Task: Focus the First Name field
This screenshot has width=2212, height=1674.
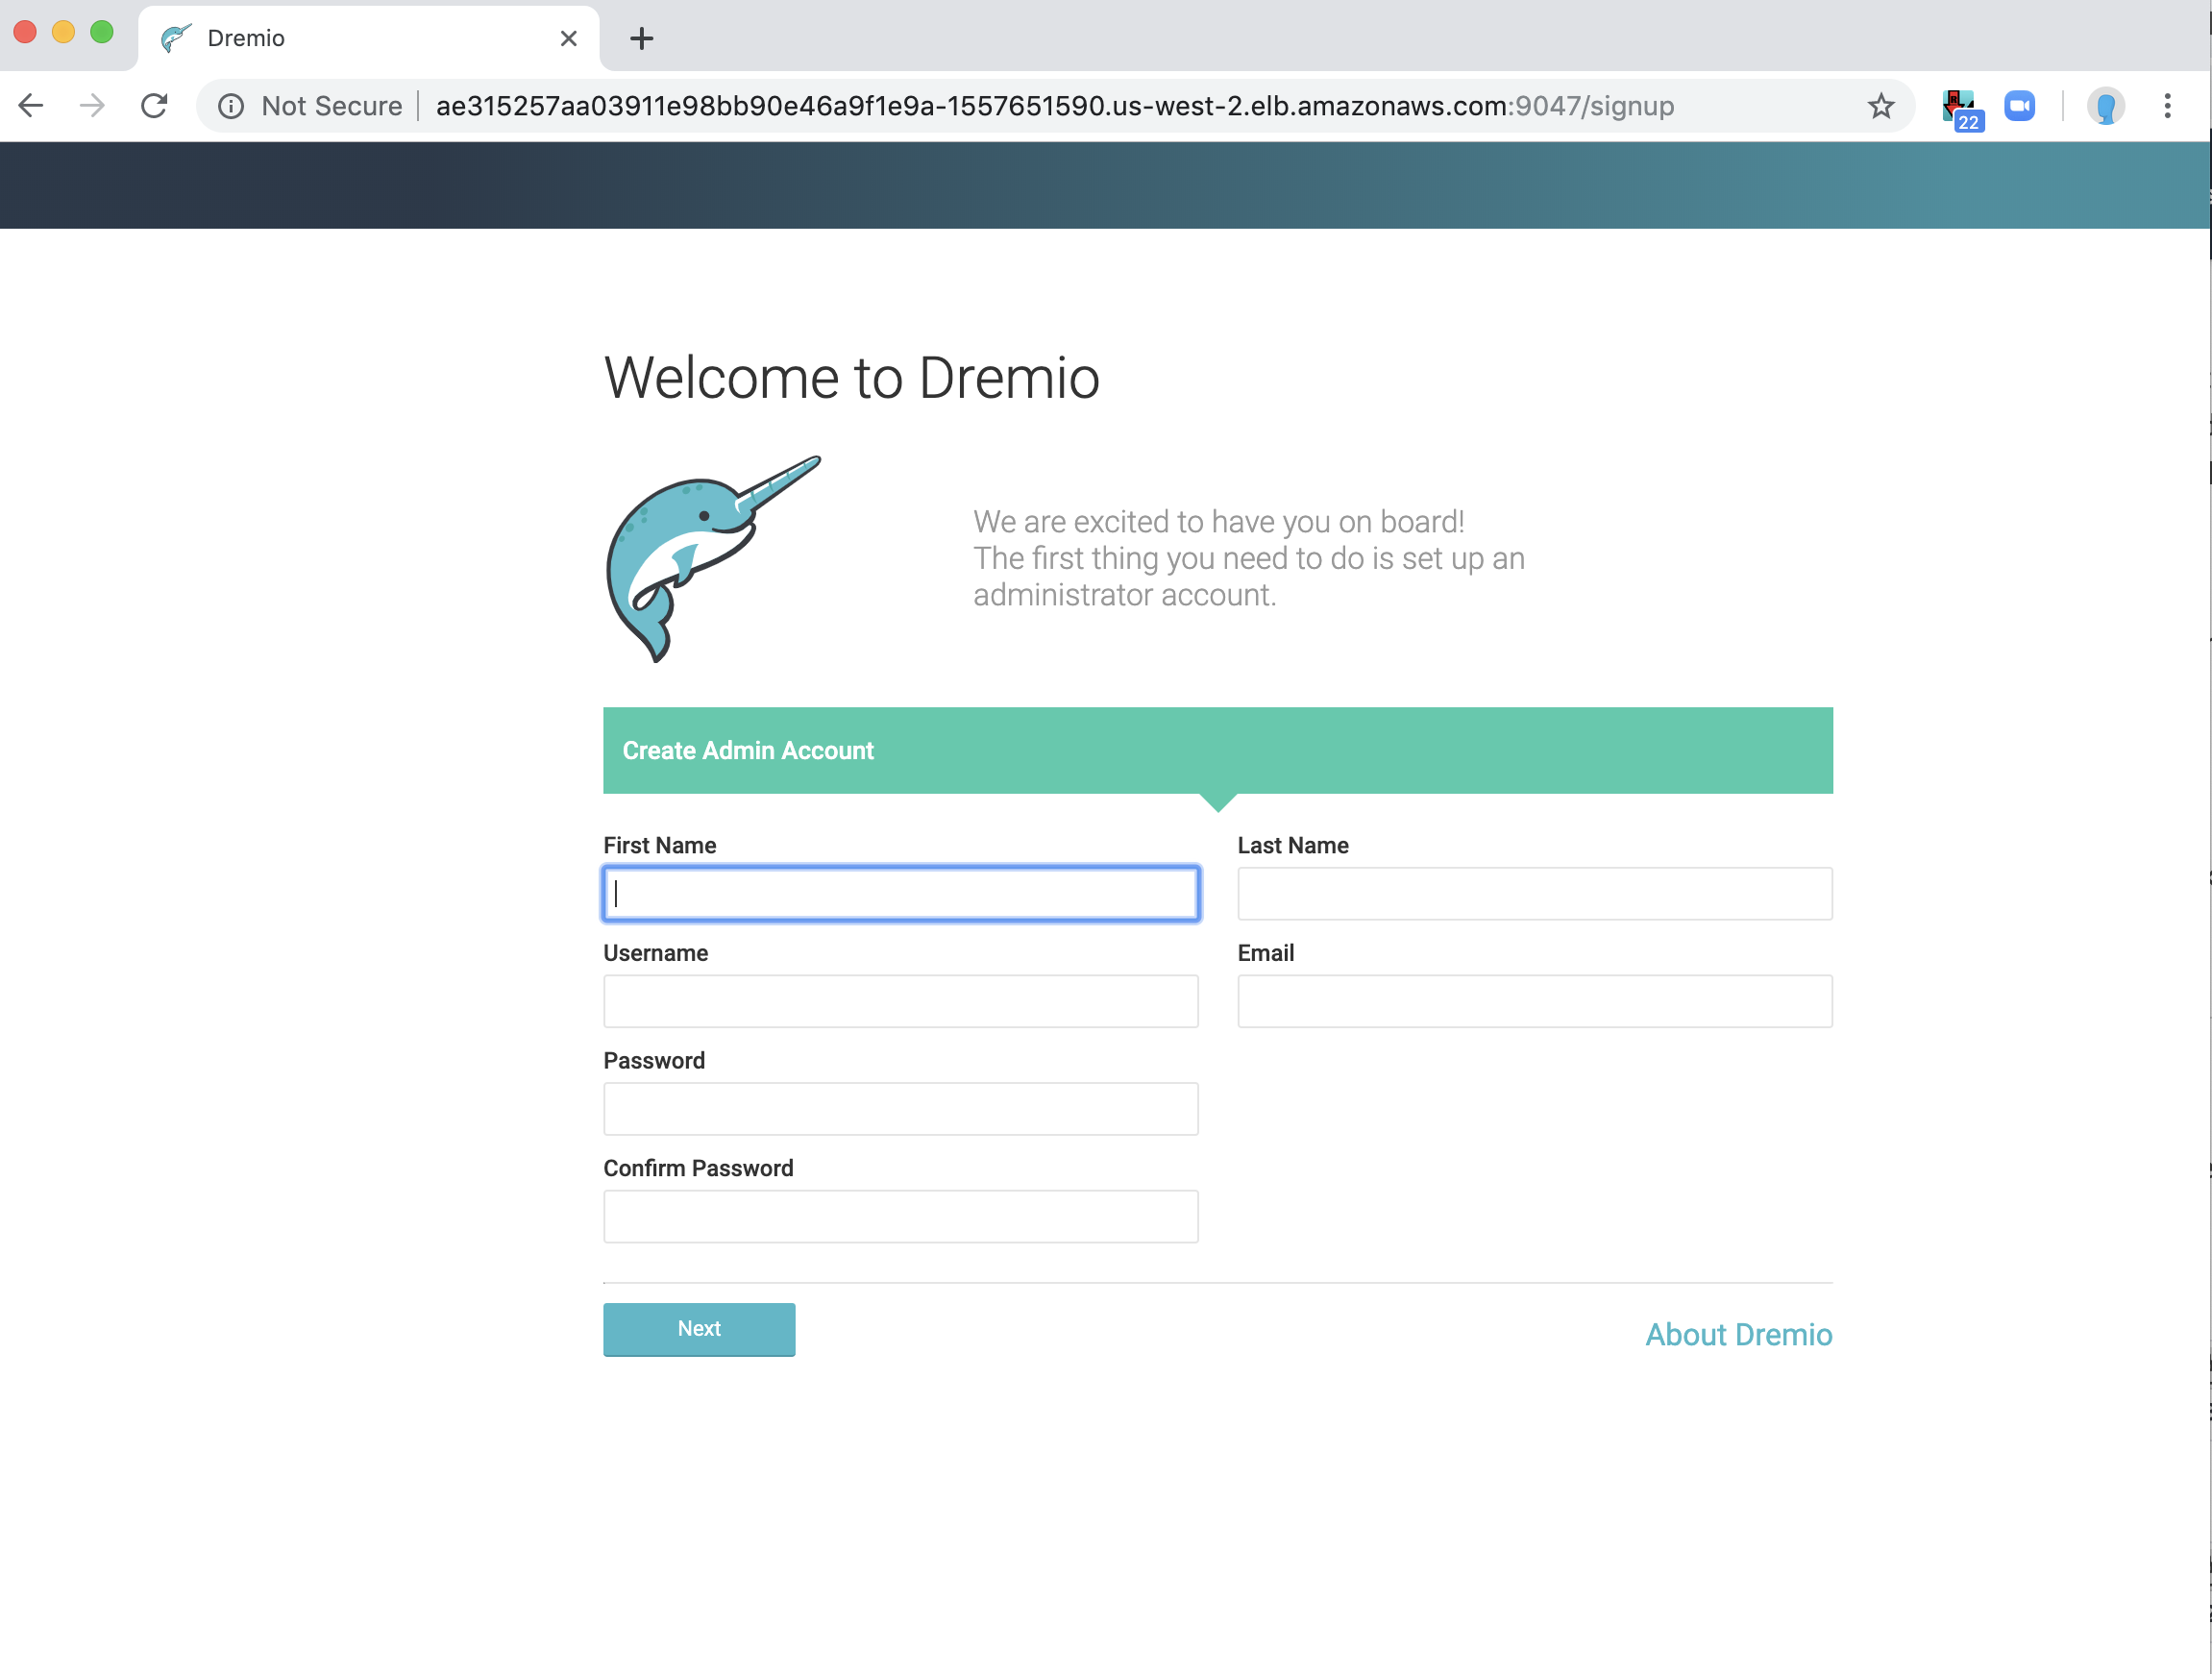Action: (x=901, y=893)
